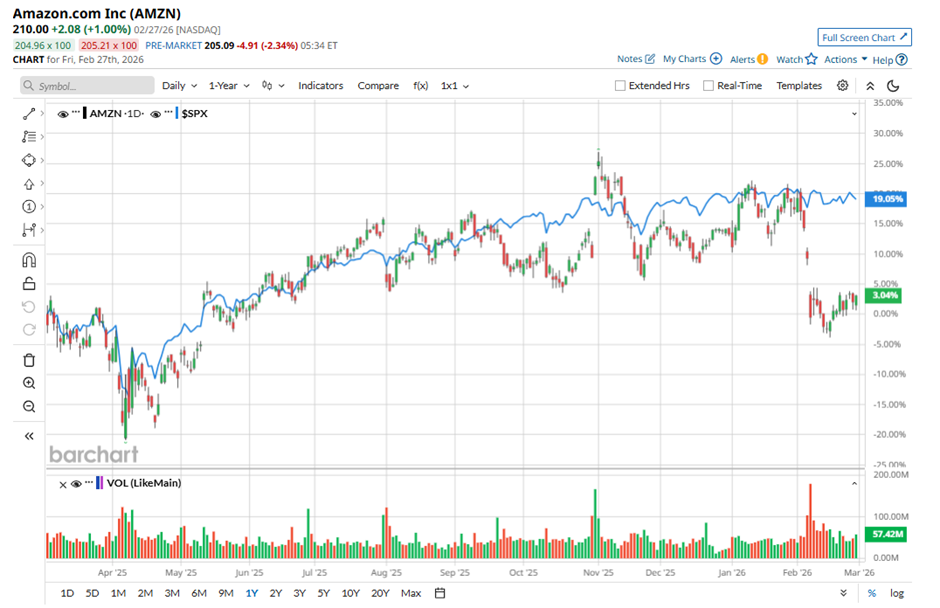
Task: Open the Templates menu
Action: pyautogui.click(x=799, y=86)
